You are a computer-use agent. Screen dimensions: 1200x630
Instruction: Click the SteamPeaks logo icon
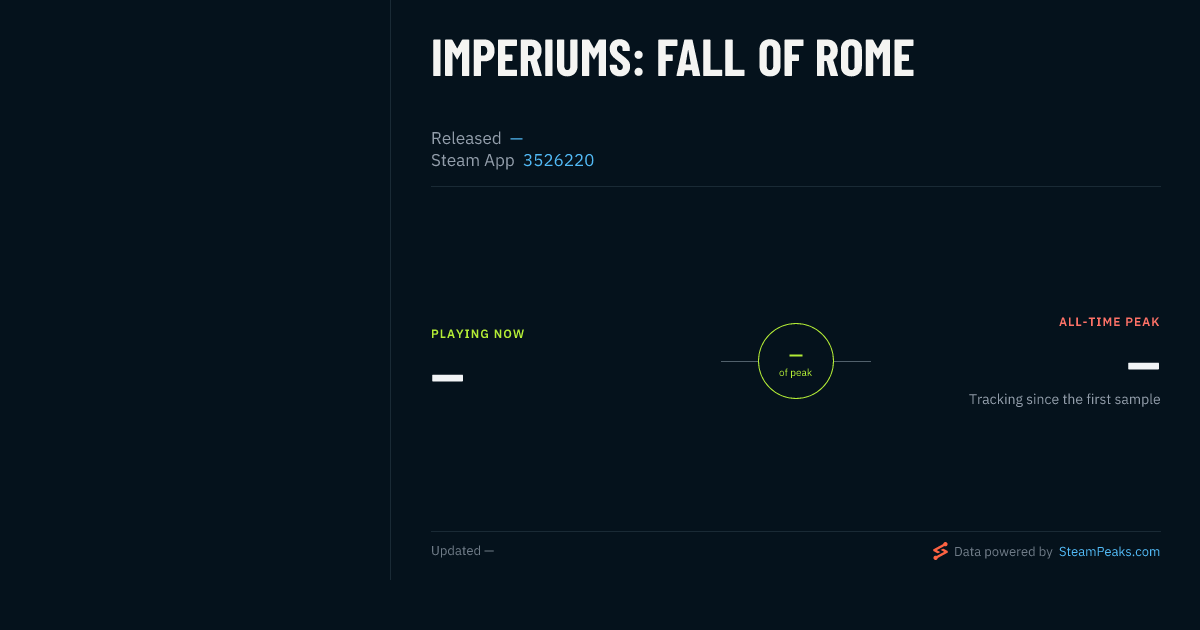tap(940, 551)
